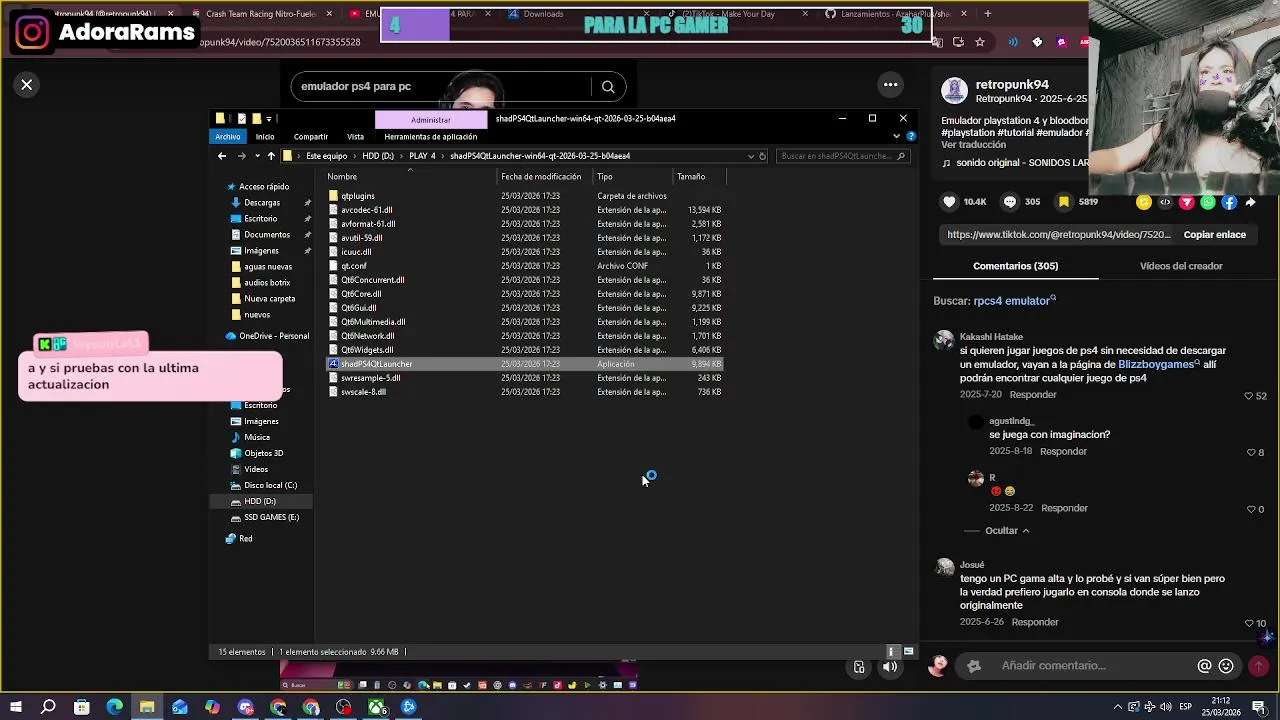Click Este equipo in the address breadcrumb
This screenshot has width=1280, height=720.
pyautogui.click(x=326, y=156)
